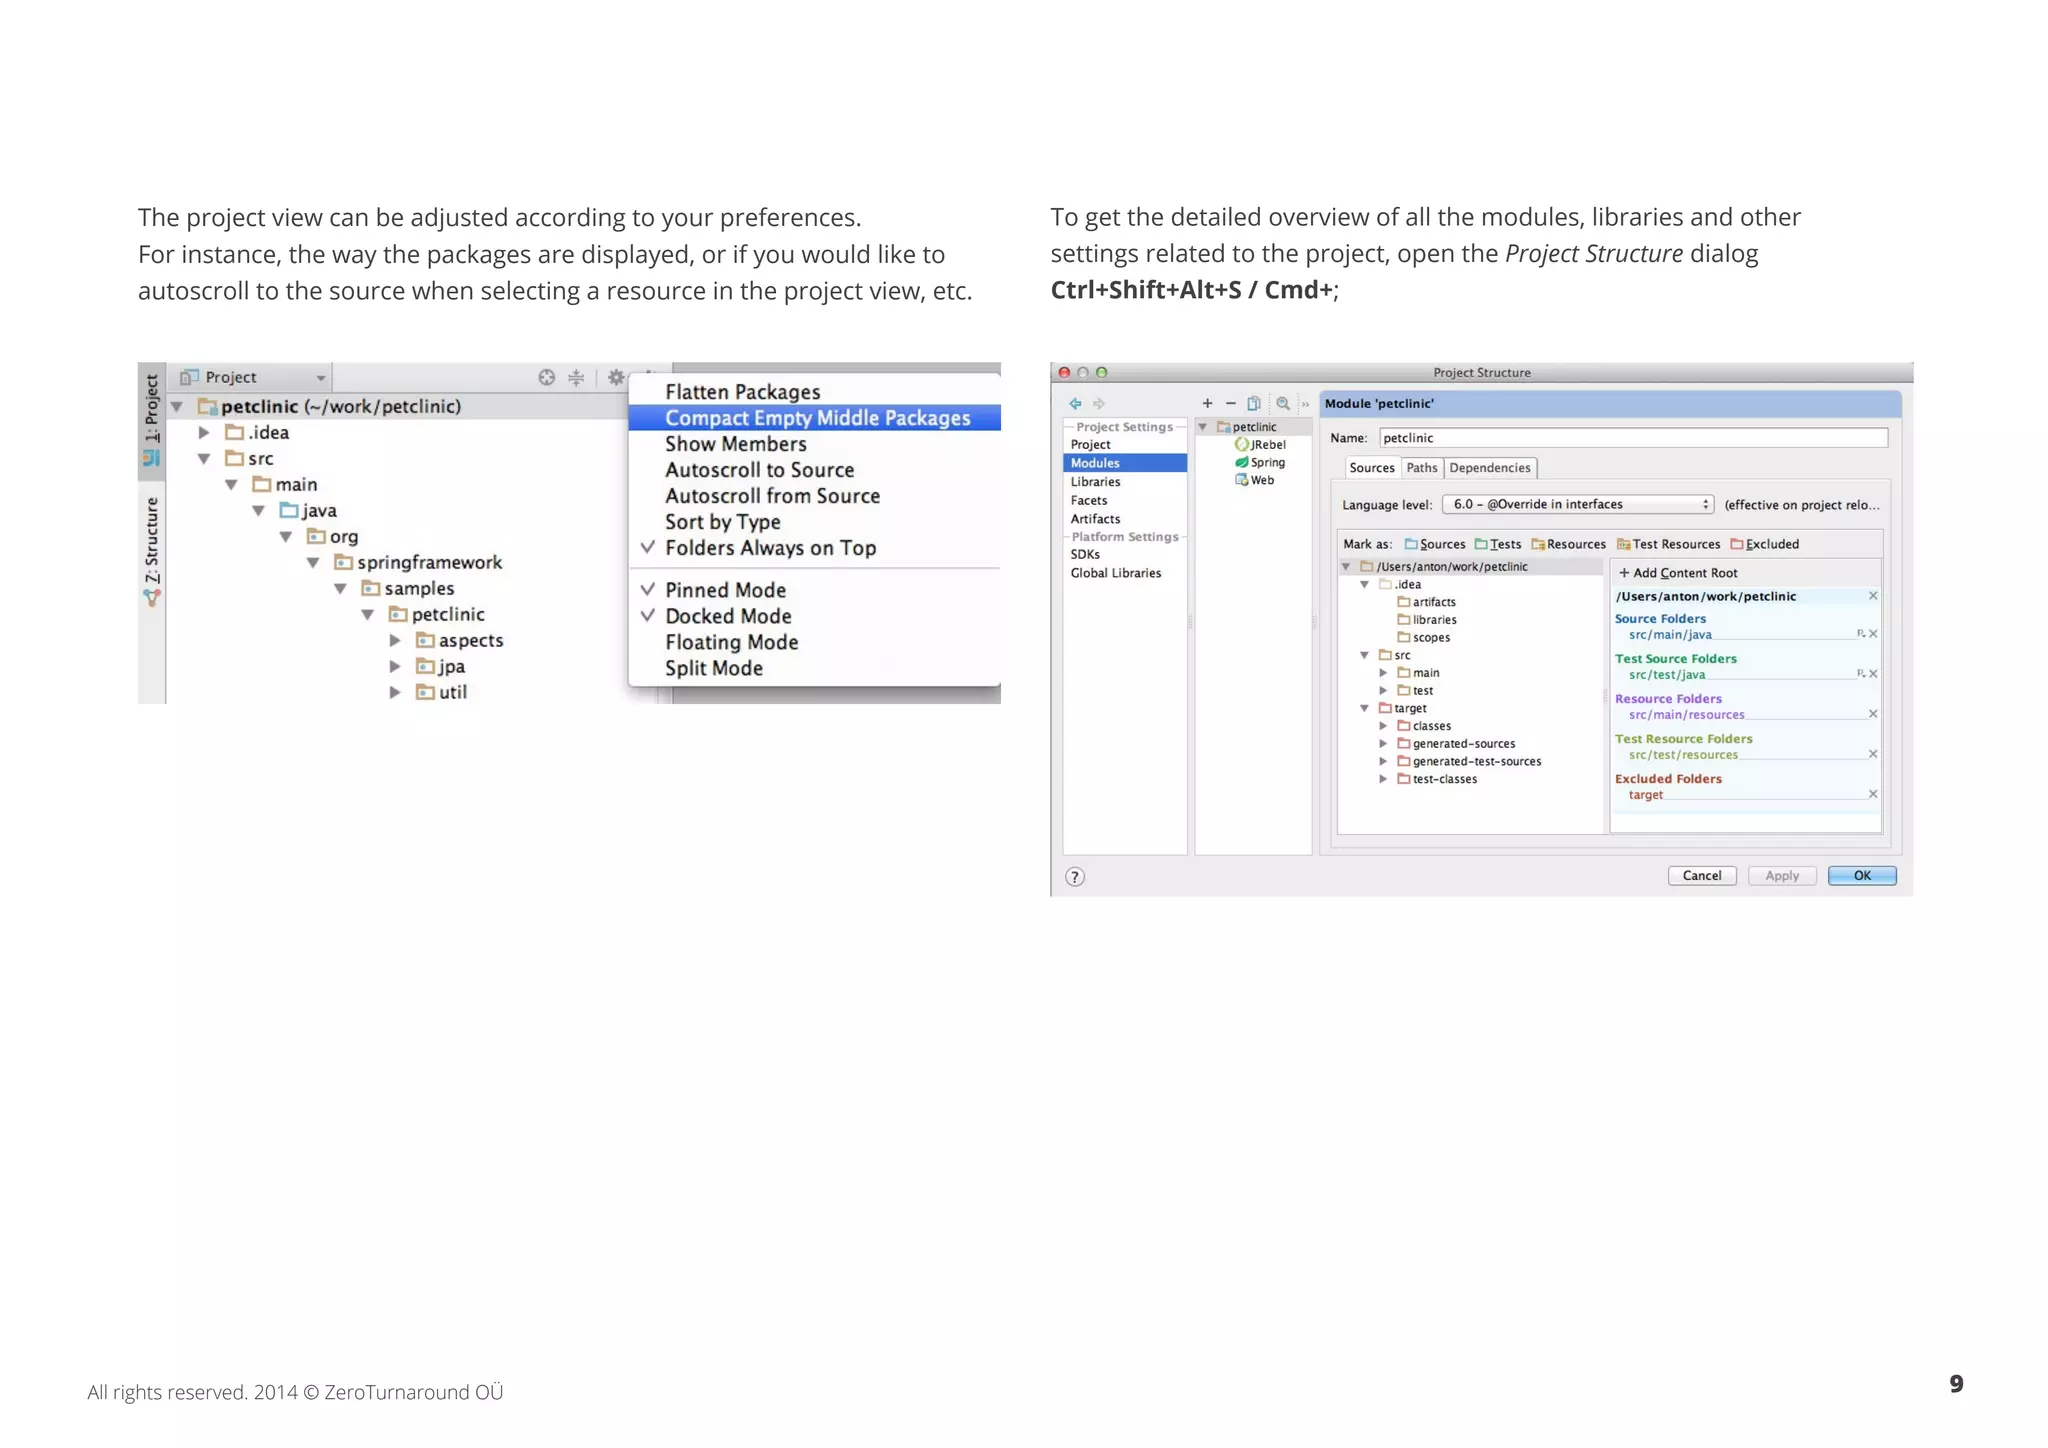Enable Split Mode
Viewport: 2048px width, 1448px height.
[x=814, y=668]
